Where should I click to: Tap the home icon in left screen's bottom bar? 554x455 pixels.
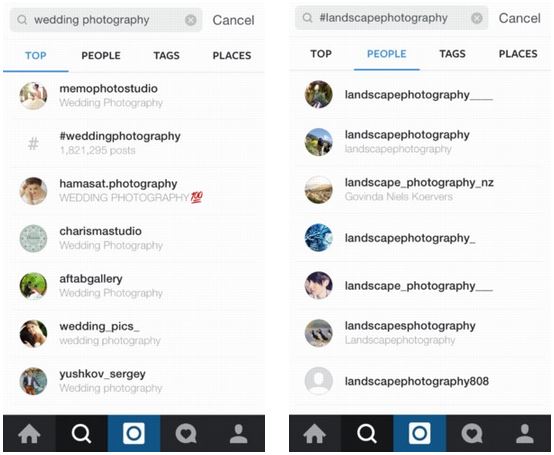pos(29,433)
